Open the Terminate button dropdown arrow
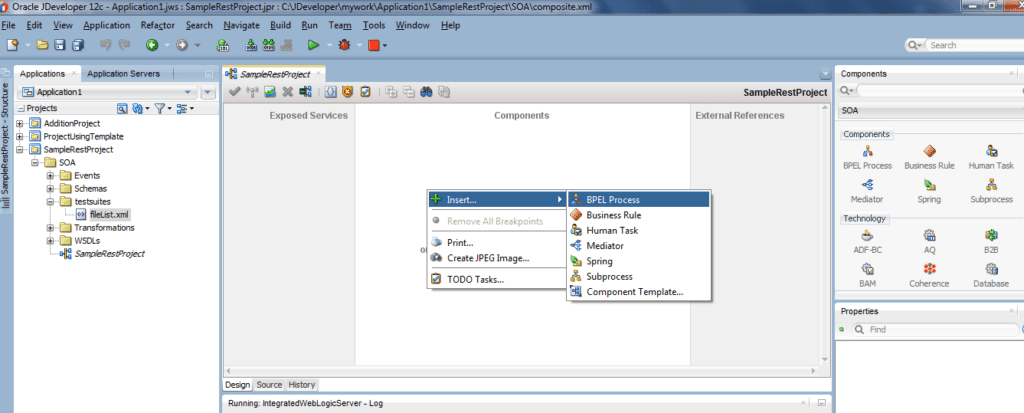Viewport: 1024px width, 413px height. tap(385, 46)
